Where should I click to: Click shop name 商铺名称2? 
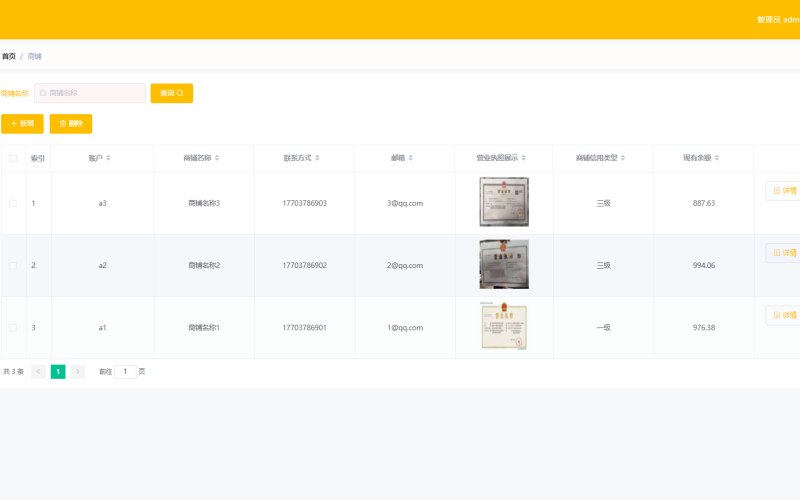pyautogui.click(x=204, y=265)
